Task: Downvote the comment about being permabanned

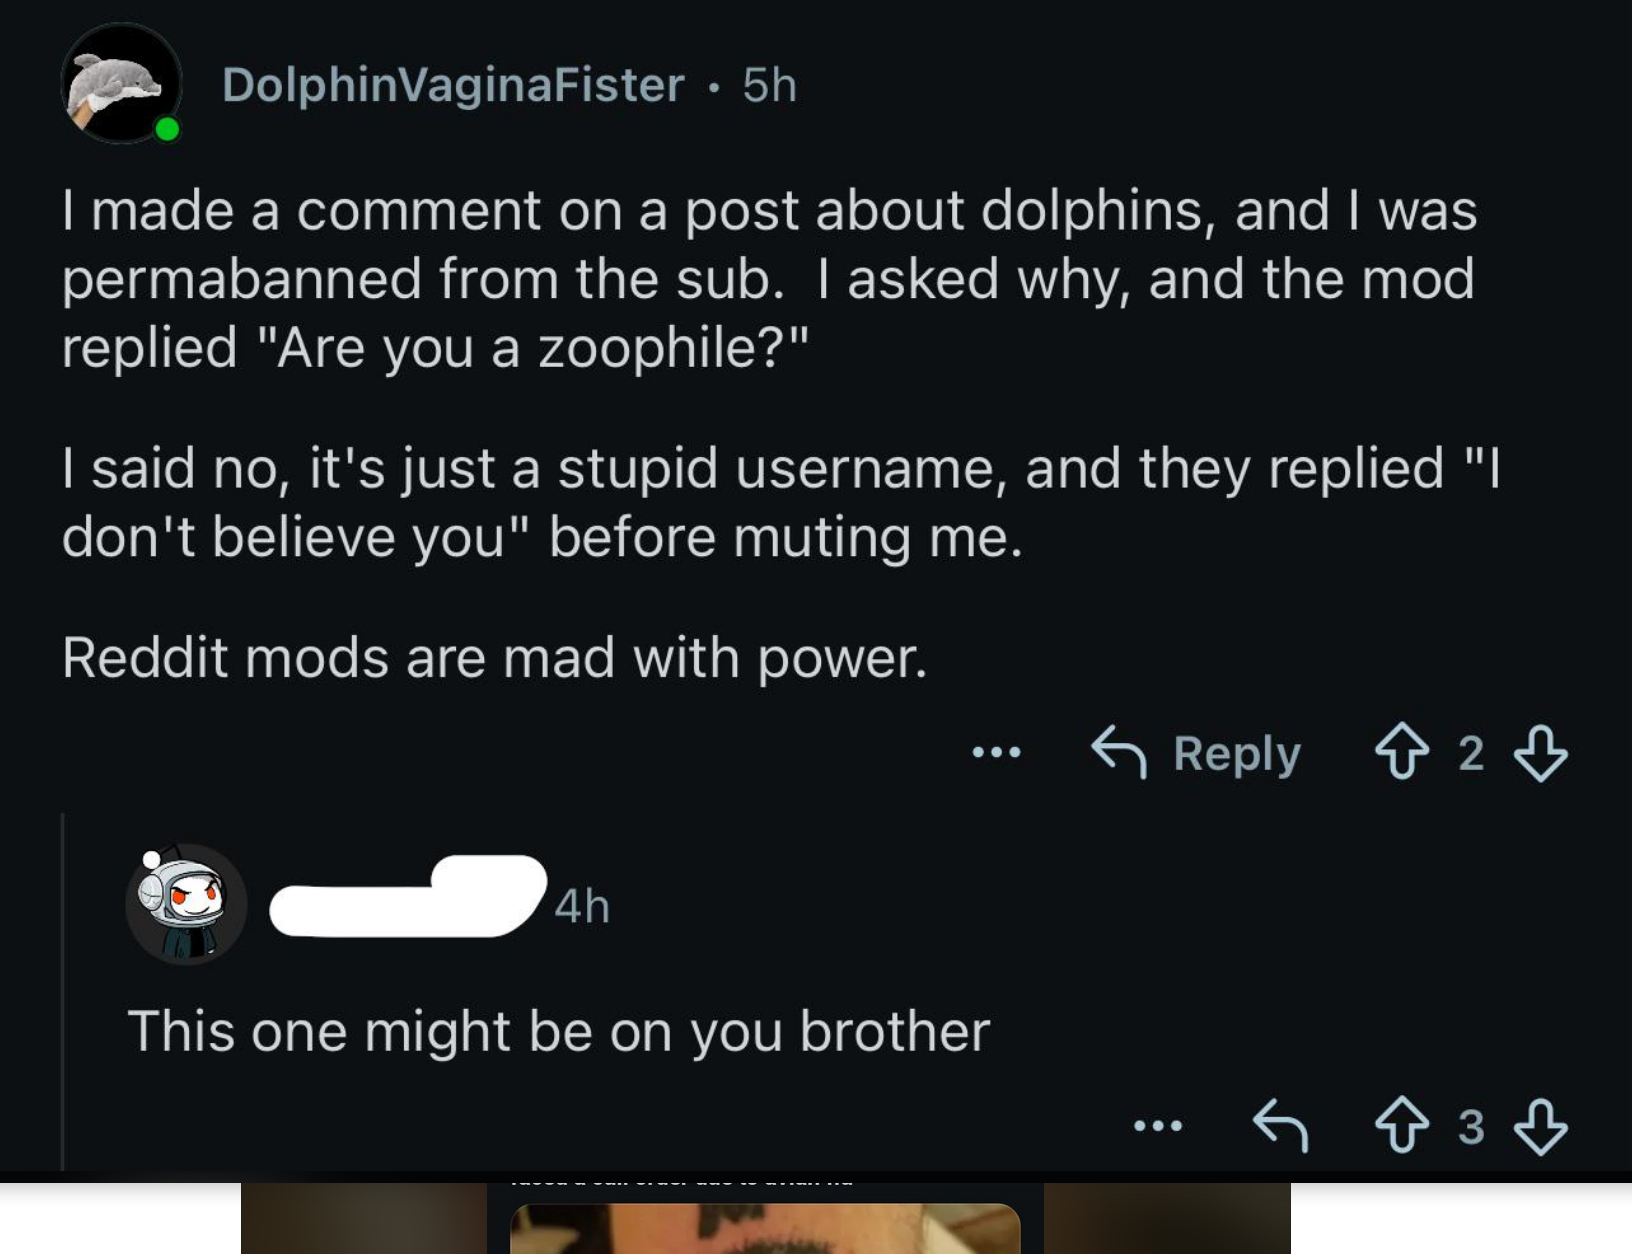Action: pos(1540,752)
